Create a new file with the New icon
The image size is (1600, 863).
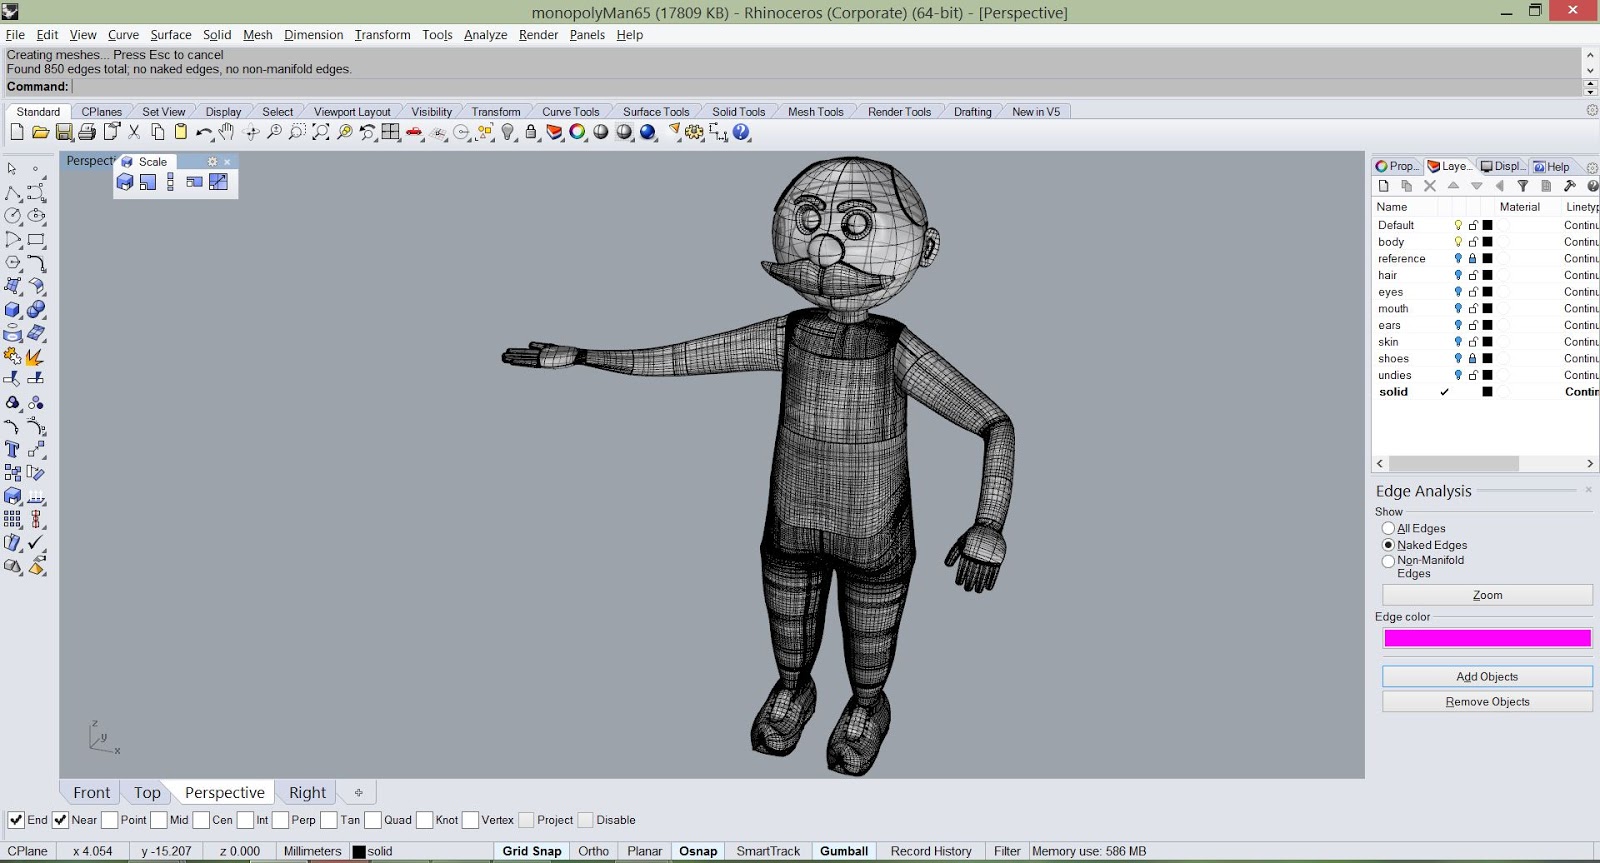click(17, 132)
